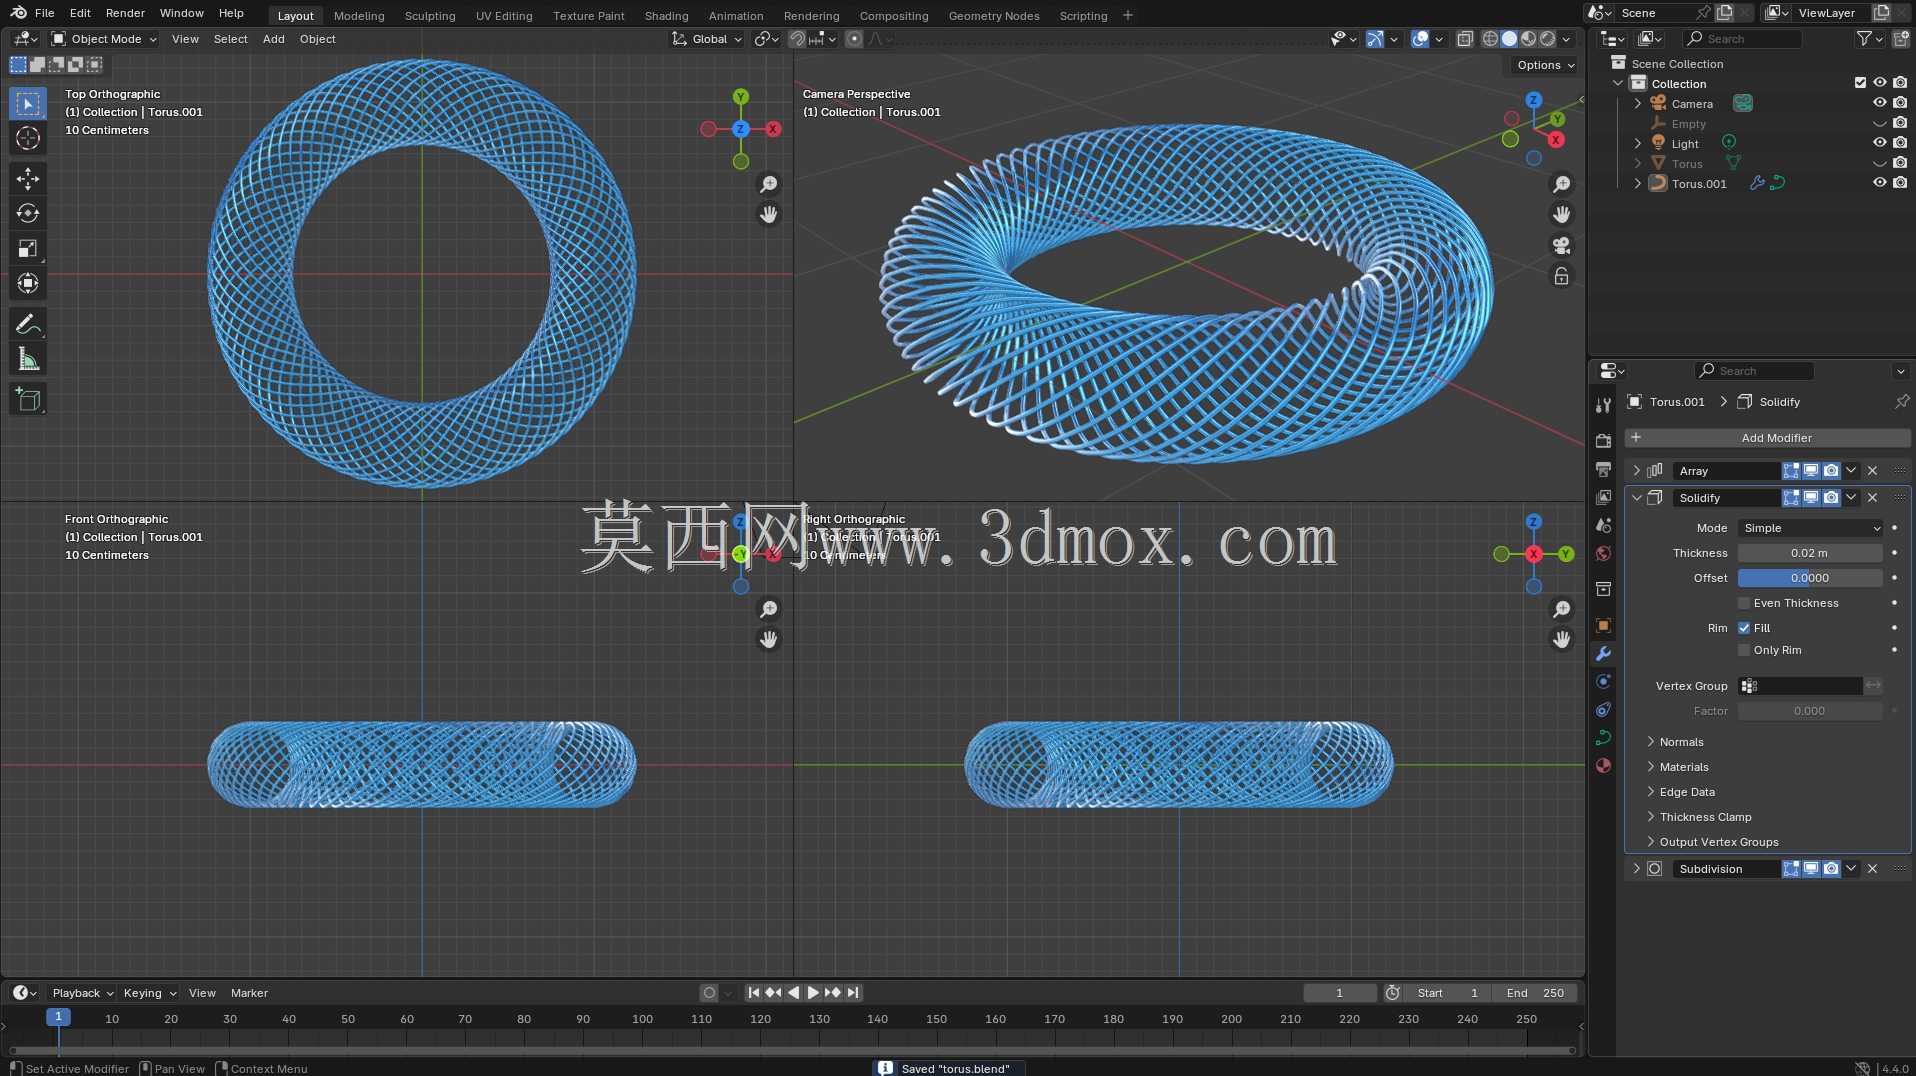
Task: Open the Render menu
Action: tap(125, 13)
